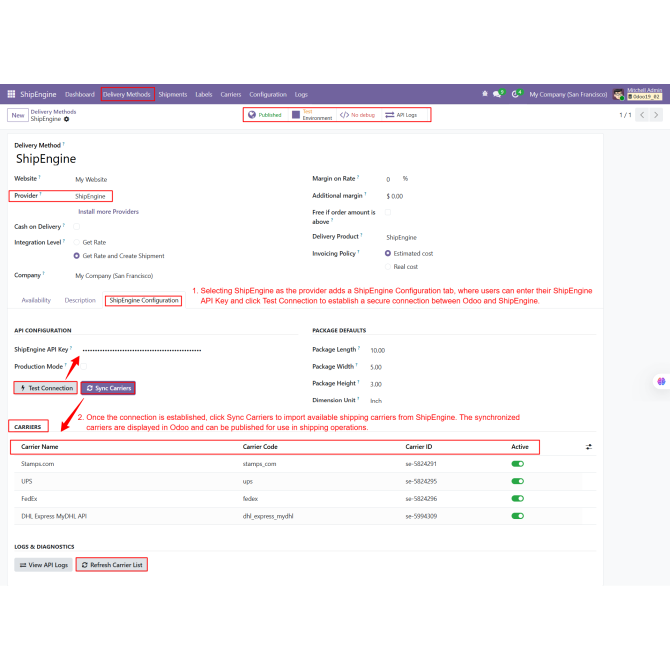
Task: Open the activities clock icon
Action: (x=516, y=94)
